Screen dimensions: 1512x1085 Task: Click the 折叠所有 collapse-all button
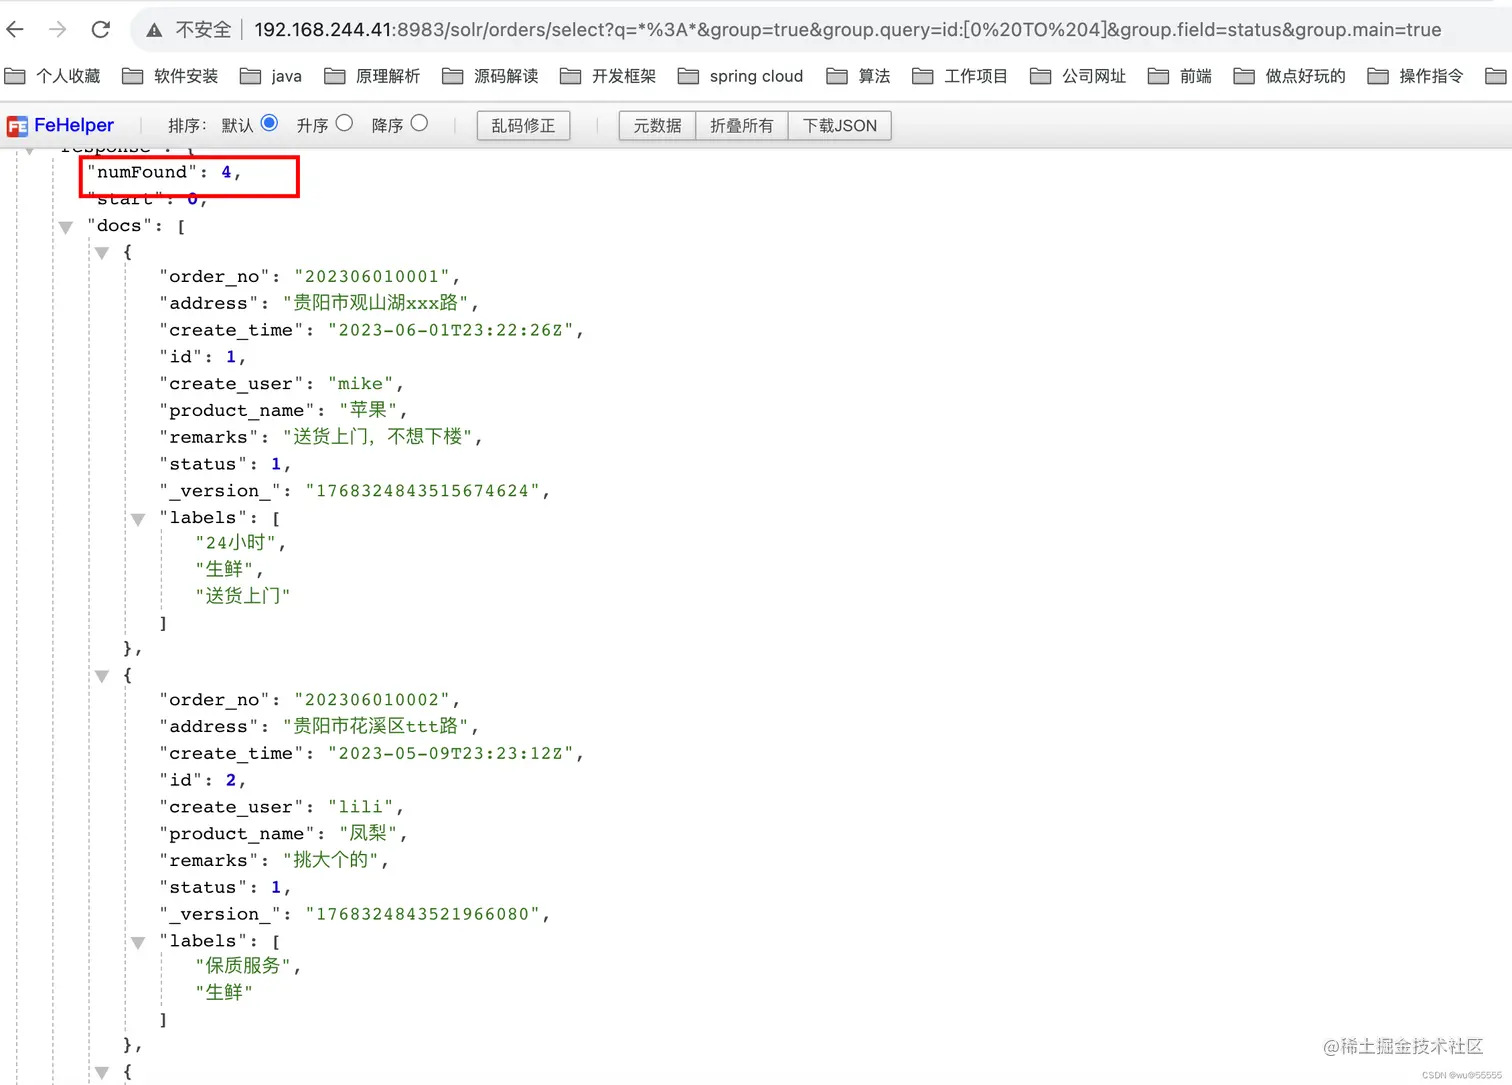741,126
